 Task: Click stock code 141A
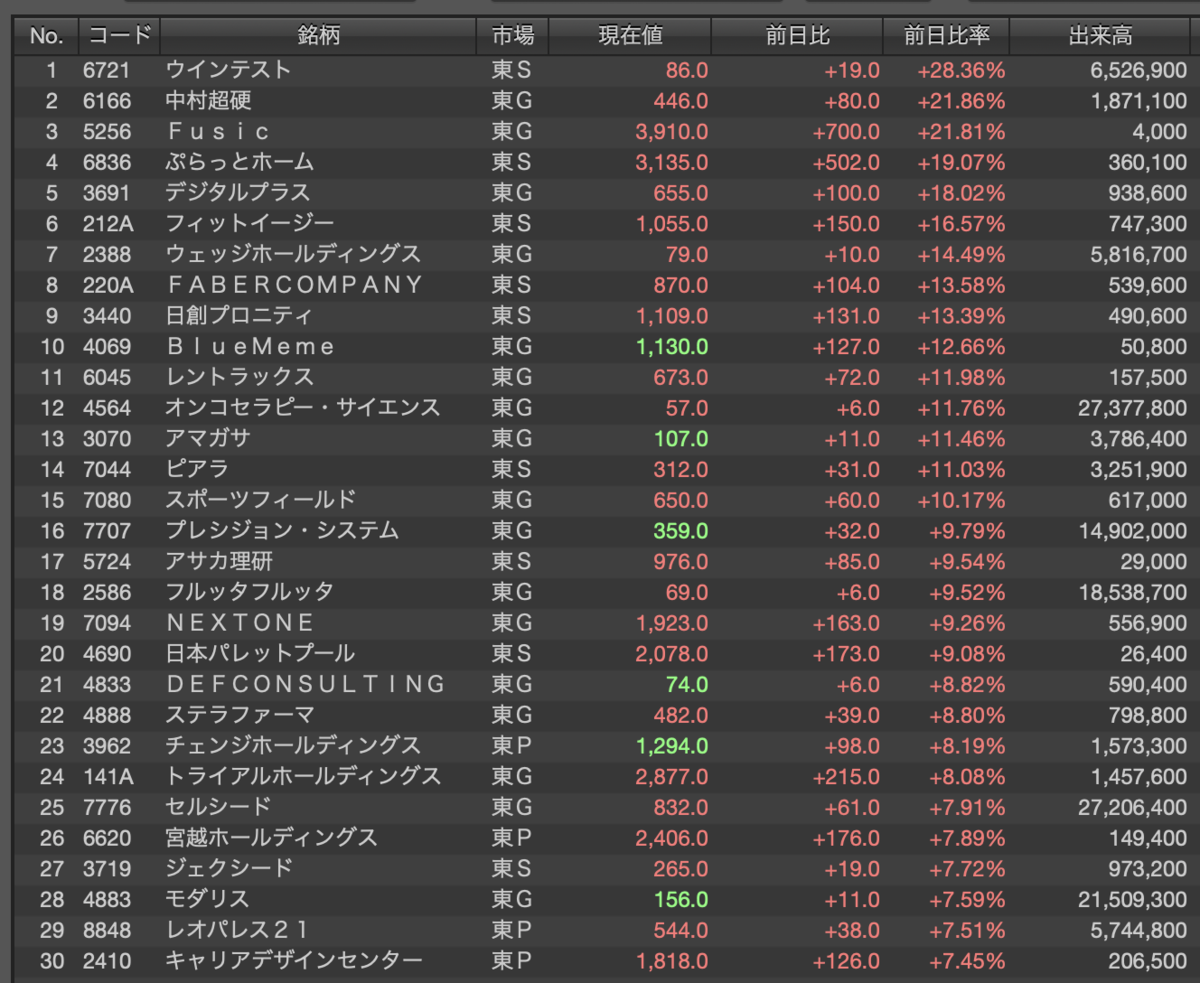pyautogui.click(x=108, y=777)
